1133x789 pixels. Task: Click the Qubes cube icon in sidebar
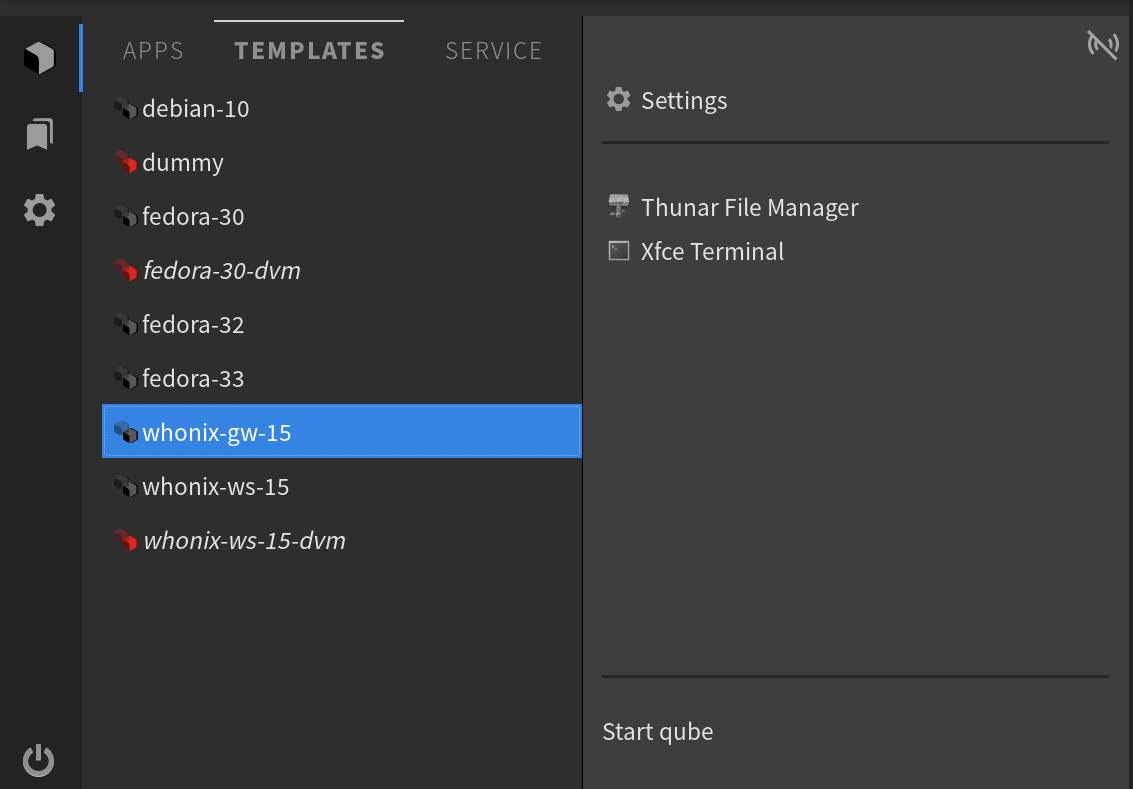coord(39,58)
